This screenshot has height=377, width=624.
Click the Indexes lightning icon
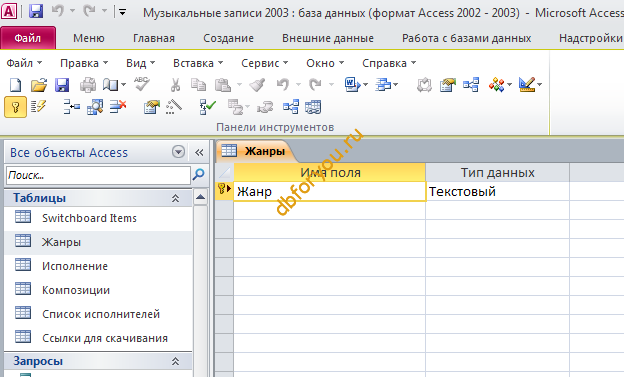tap(39, 107)
